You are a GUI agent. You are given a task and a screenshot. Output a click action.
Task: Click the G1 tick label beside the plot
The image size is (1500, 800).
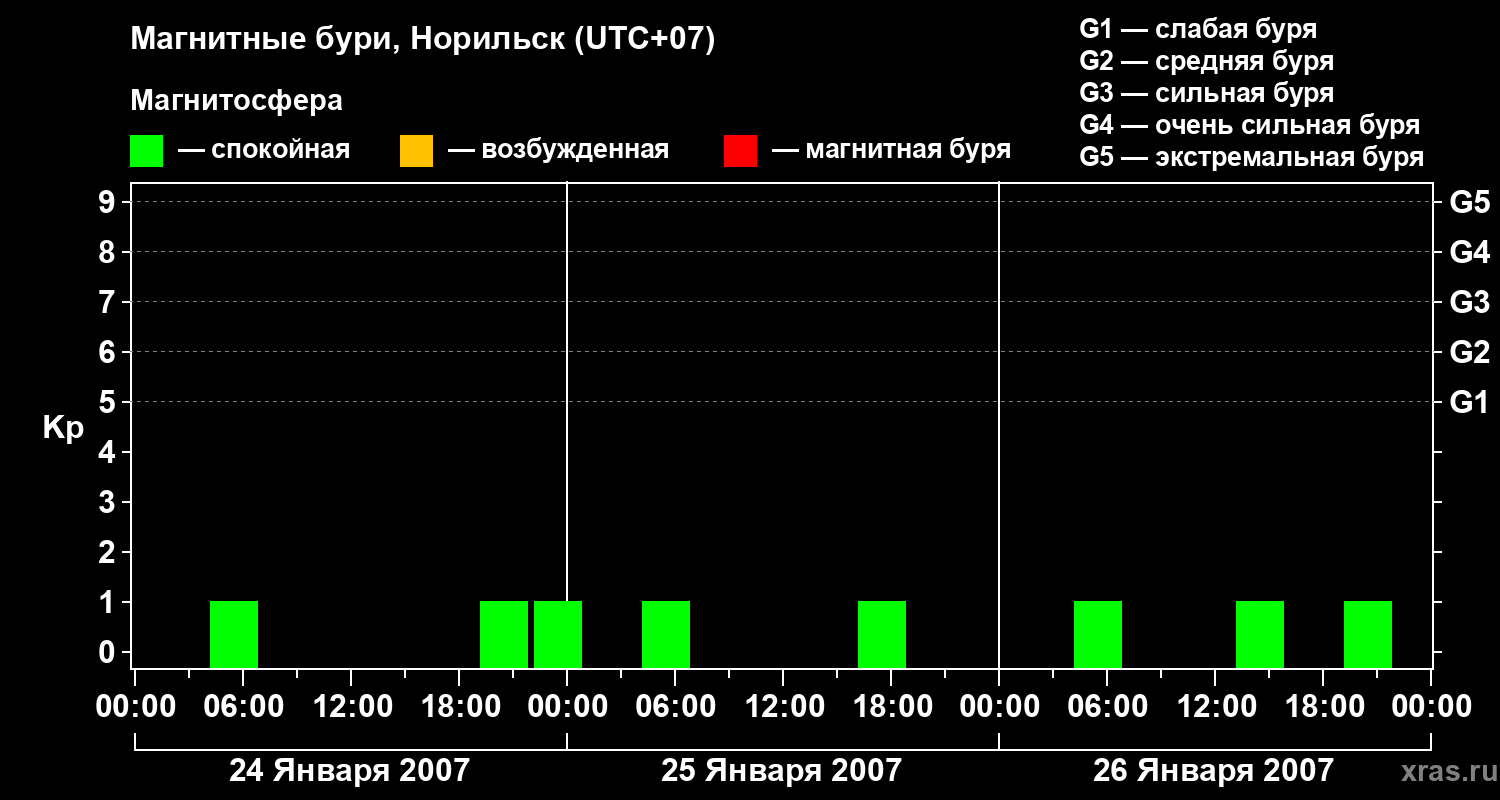coord(1470,402)
